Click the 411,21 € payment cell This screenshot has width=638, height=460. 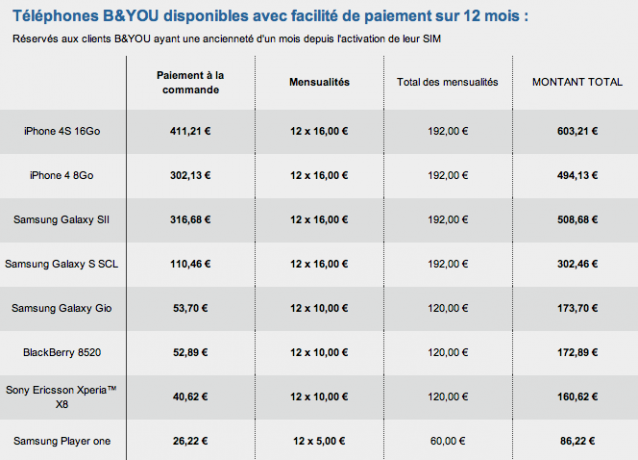190,131
